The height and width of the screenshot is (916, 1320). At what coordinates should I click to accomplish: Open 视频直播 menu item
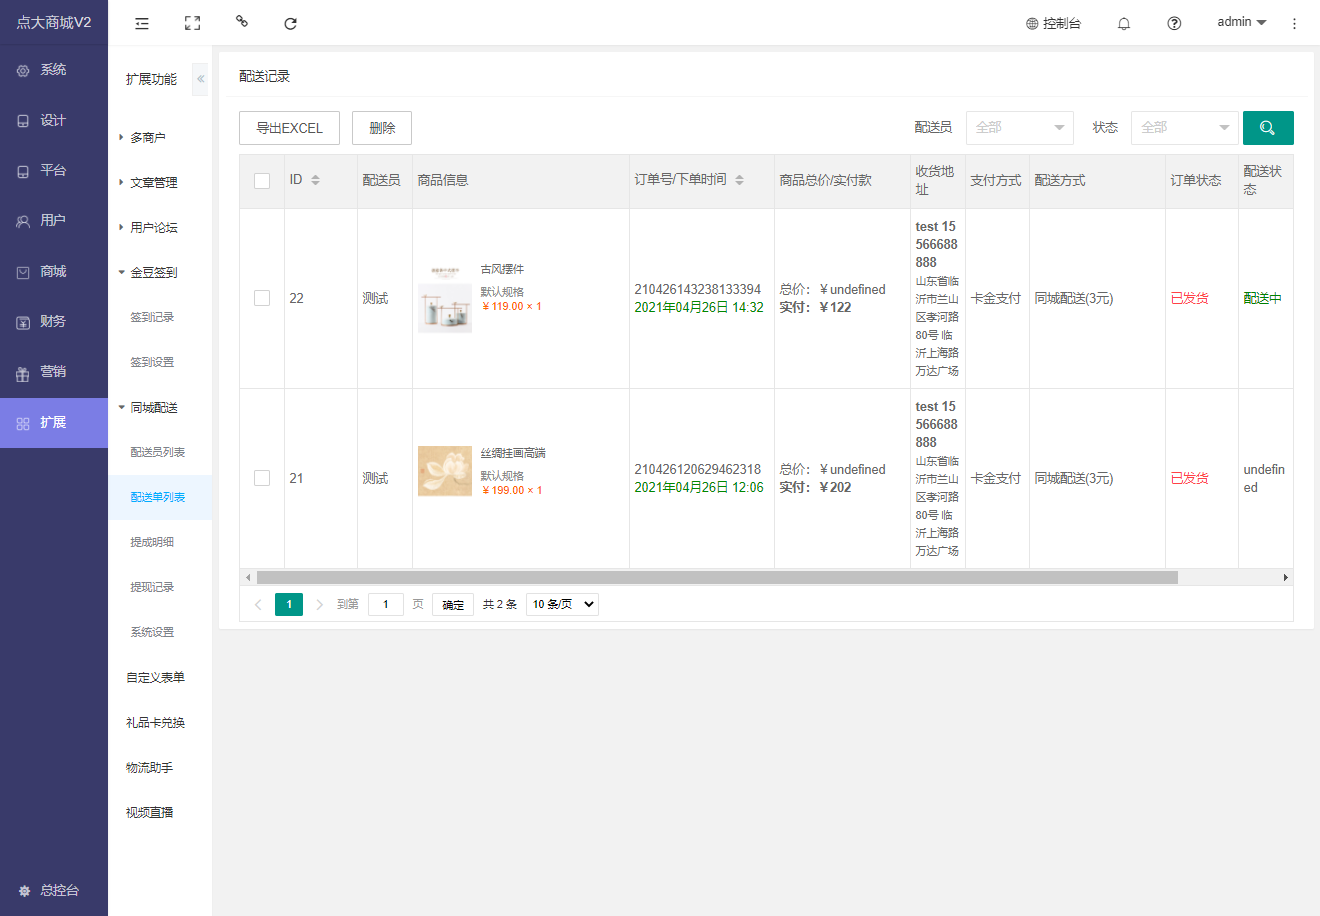[150, 812]
